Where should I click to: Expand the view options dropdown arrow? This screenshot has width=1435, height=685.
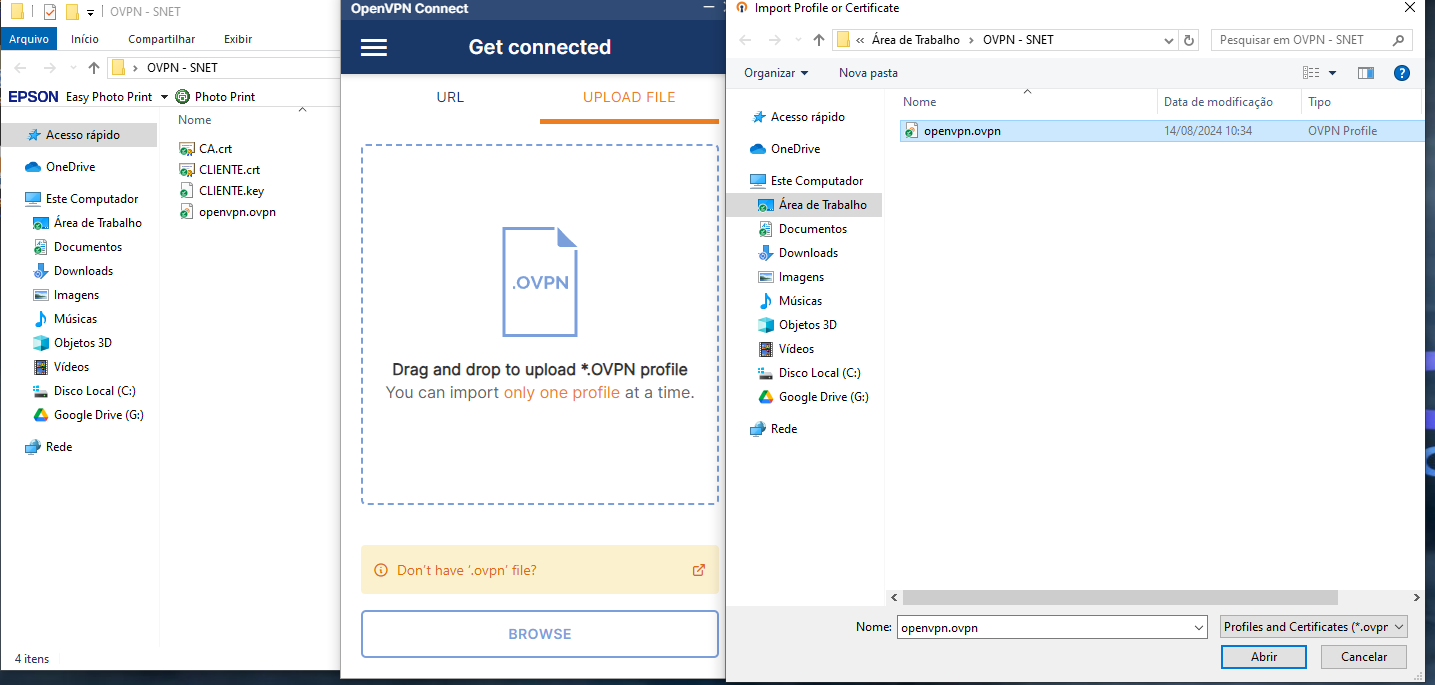(x=1332, y=73)
